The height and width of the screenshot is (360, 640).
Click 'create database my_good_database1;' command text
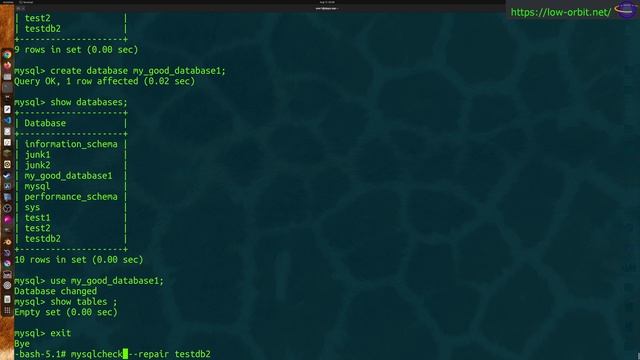click(138, 71)
